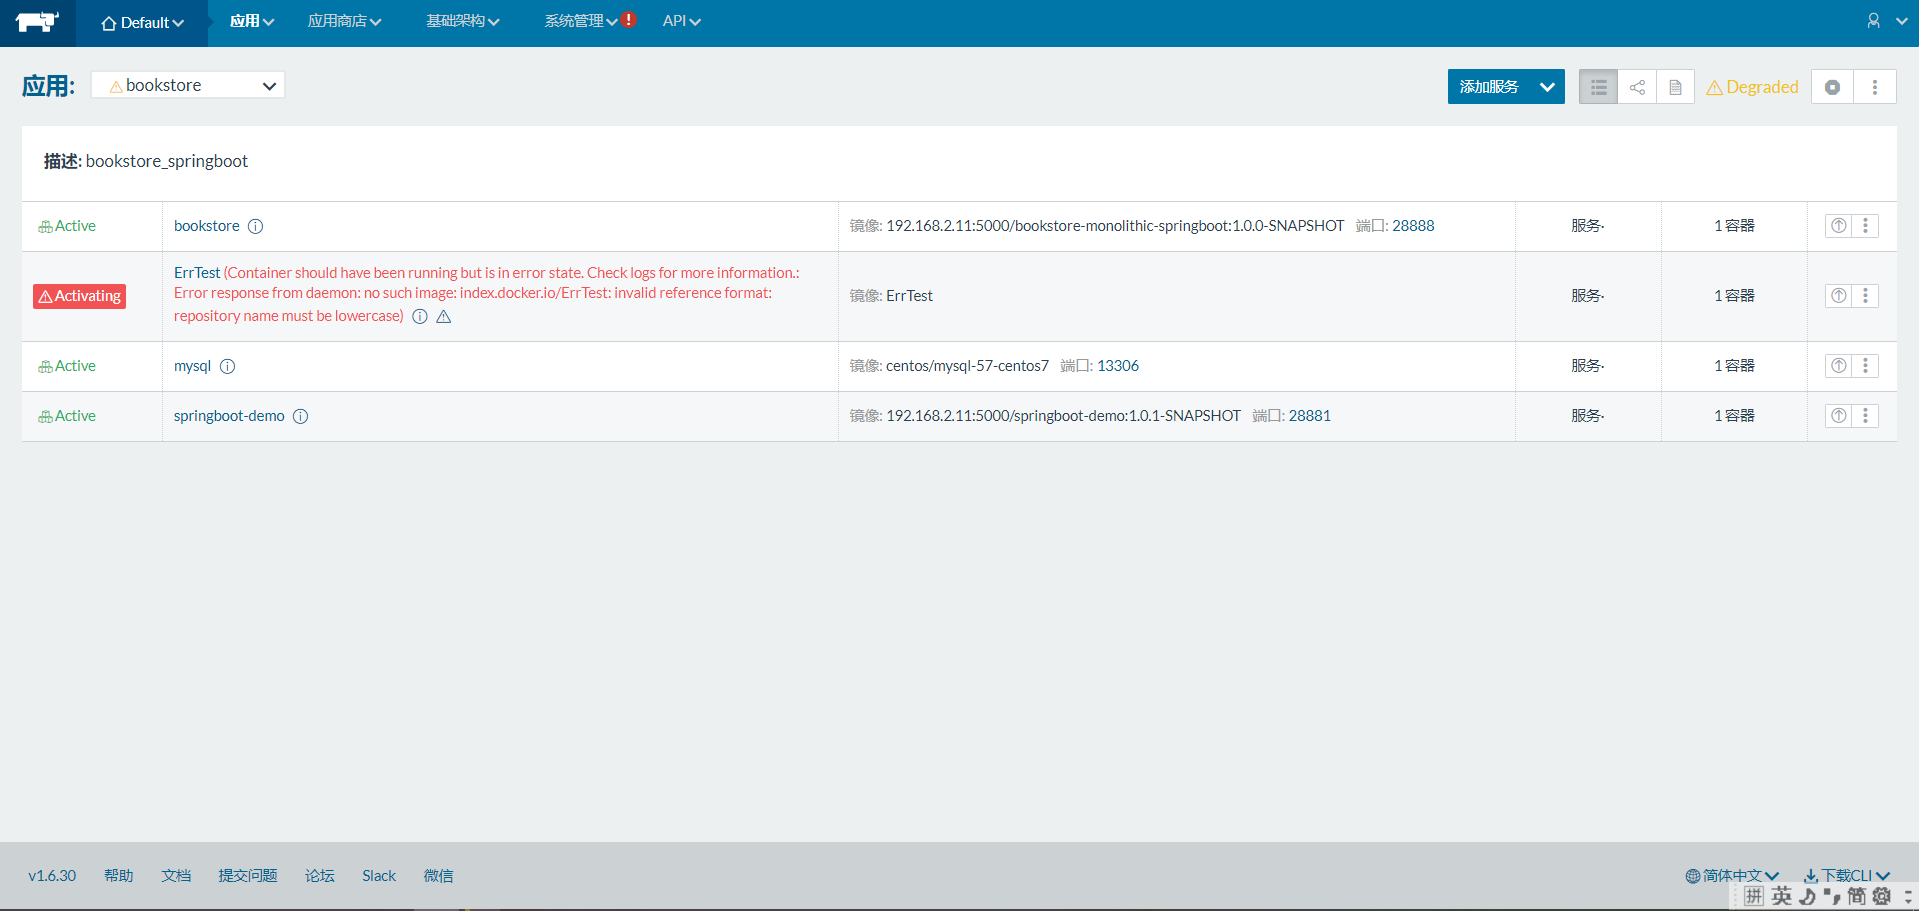Open the Slack footer link
Viewport: 1919px width, 911px height.
point(379,876)
